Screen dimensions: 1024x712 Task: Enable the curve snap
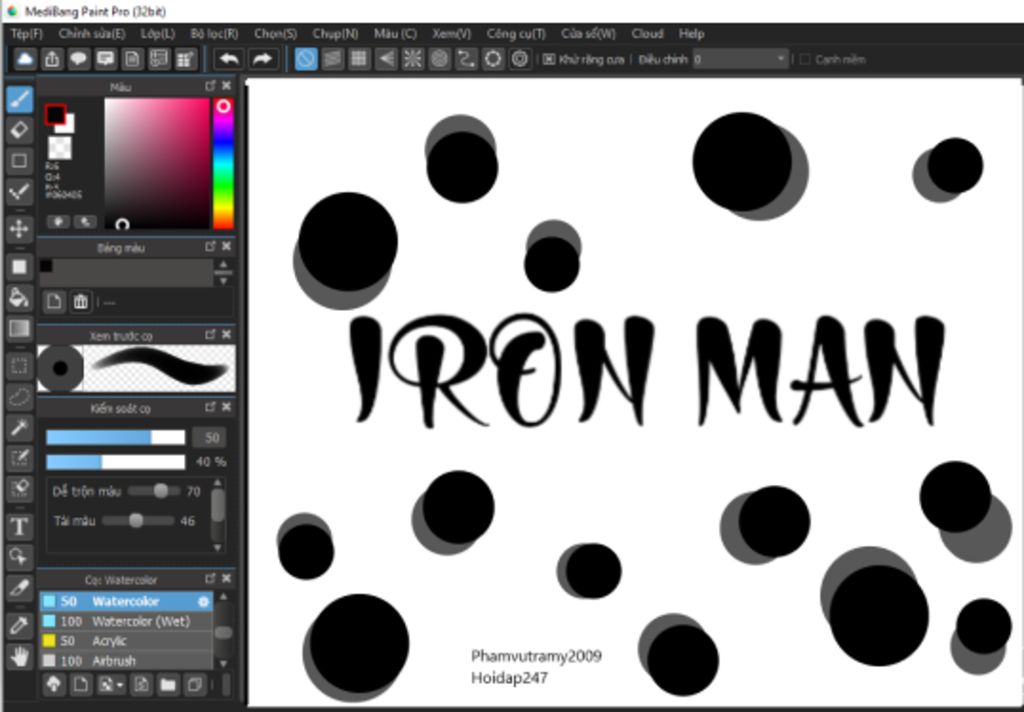click(466, 59)
